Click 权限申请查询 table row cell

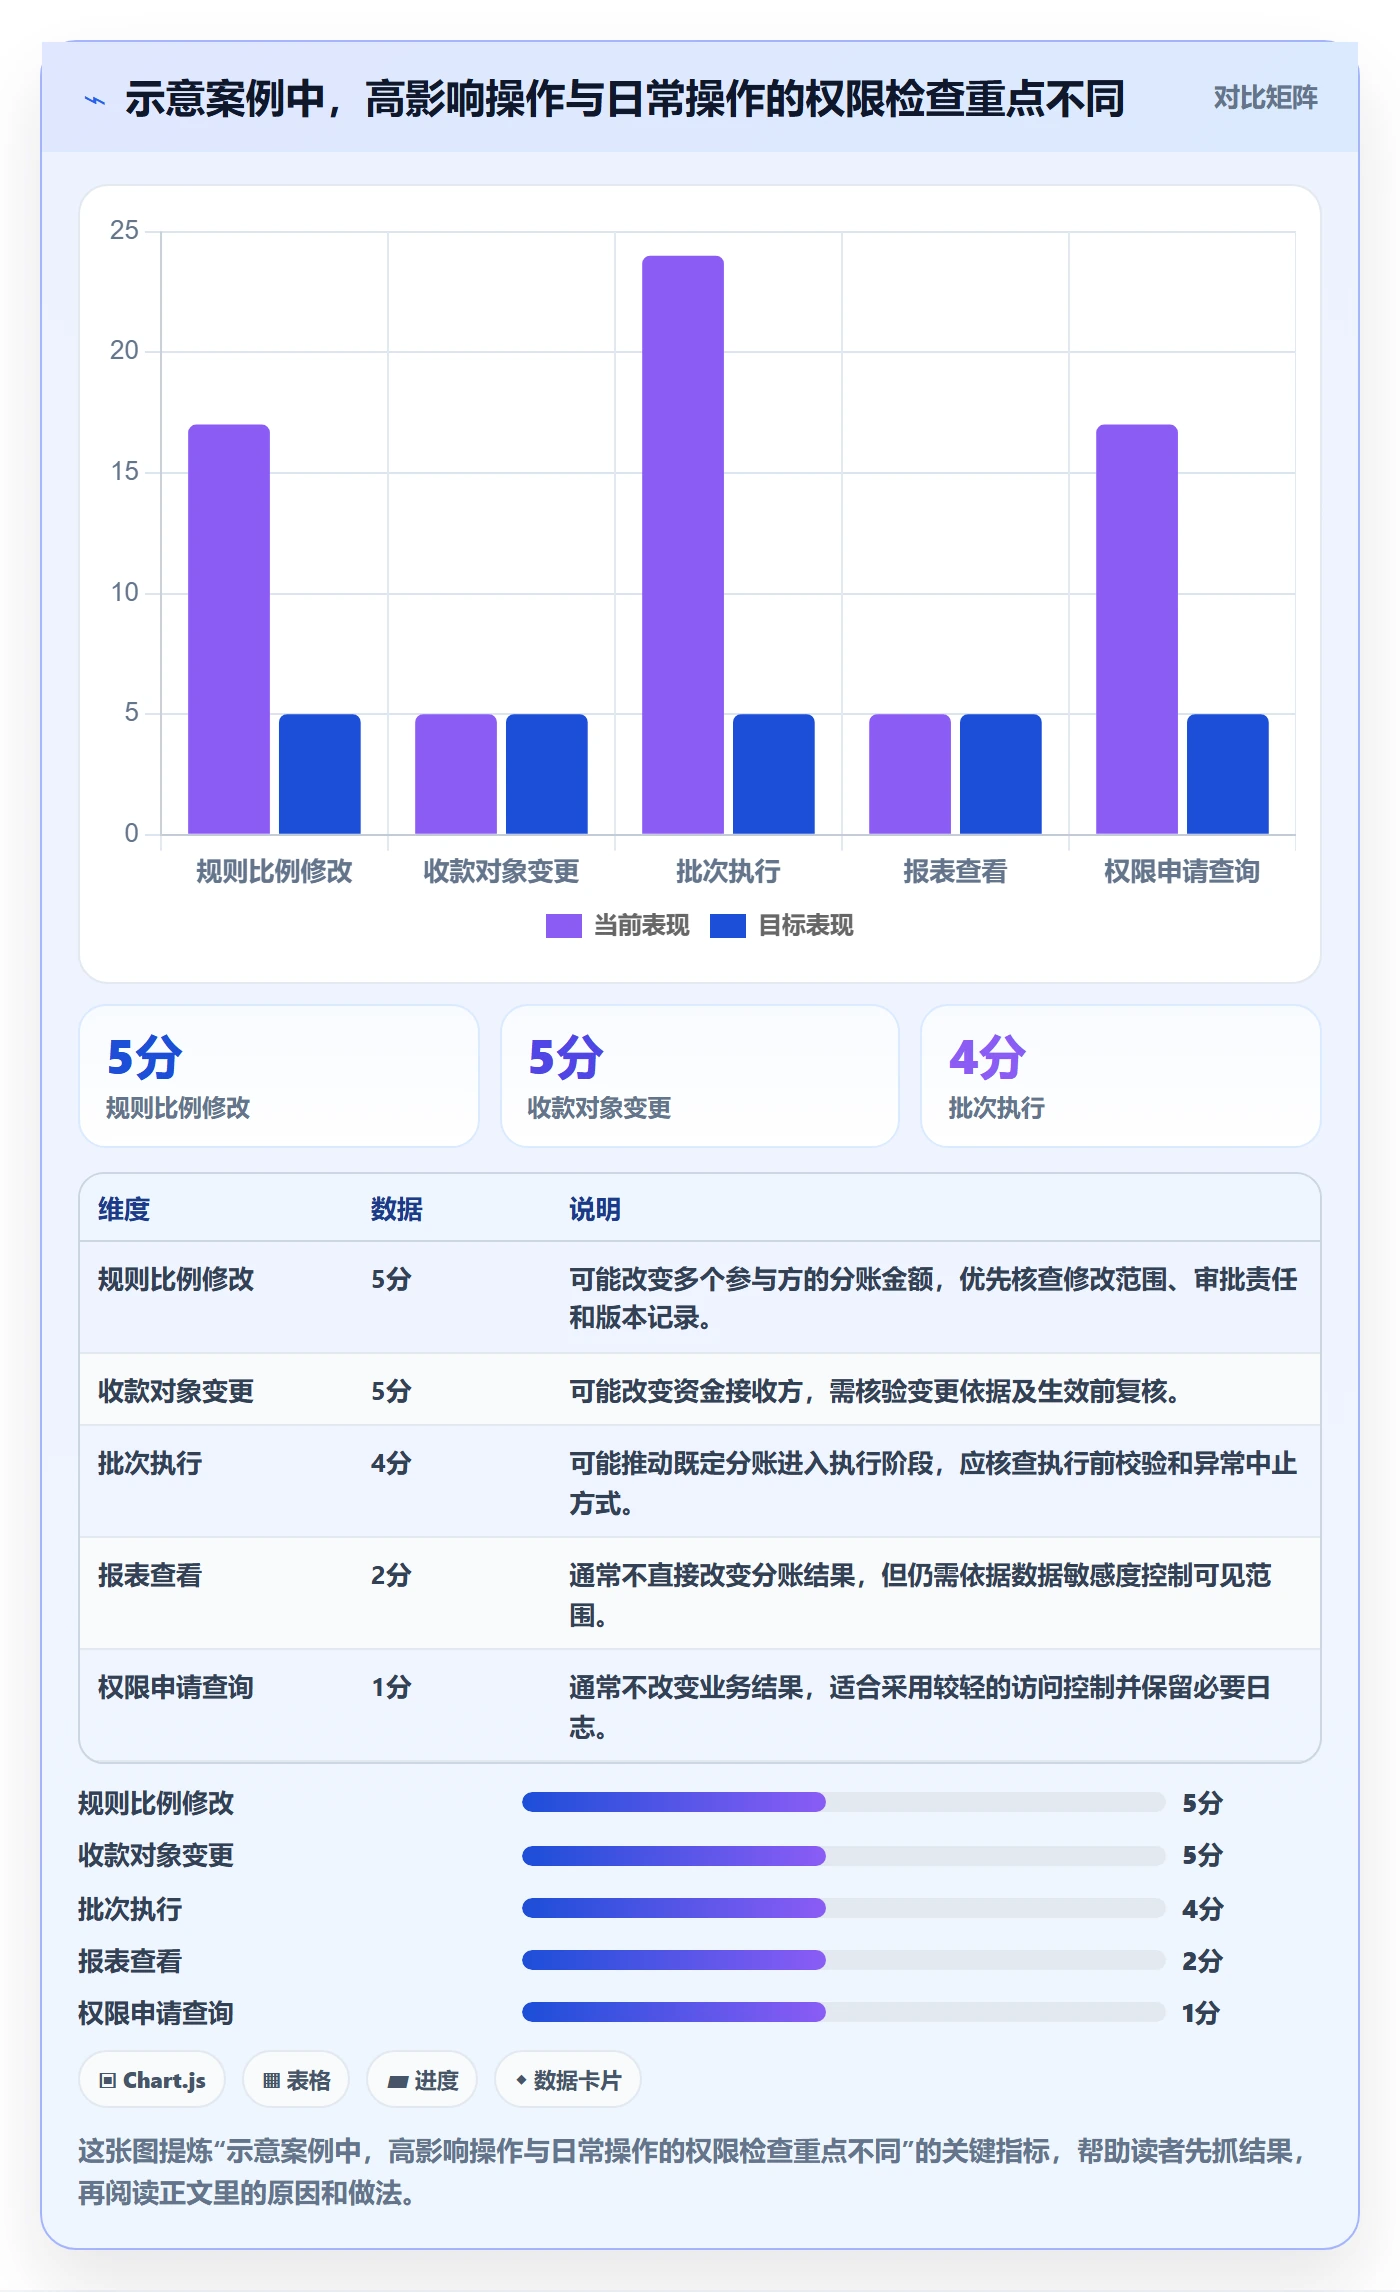176,1687
